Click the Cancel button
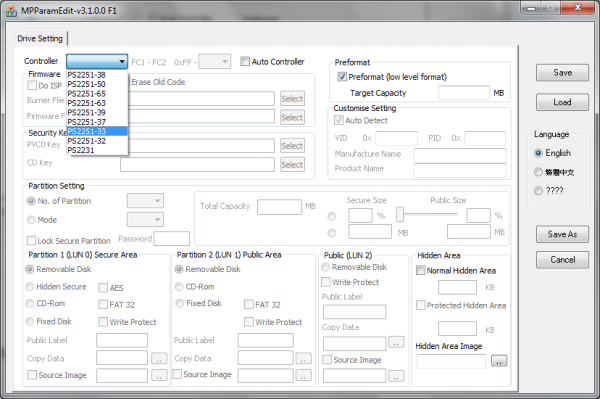600x399 pixels. (562, 260)
